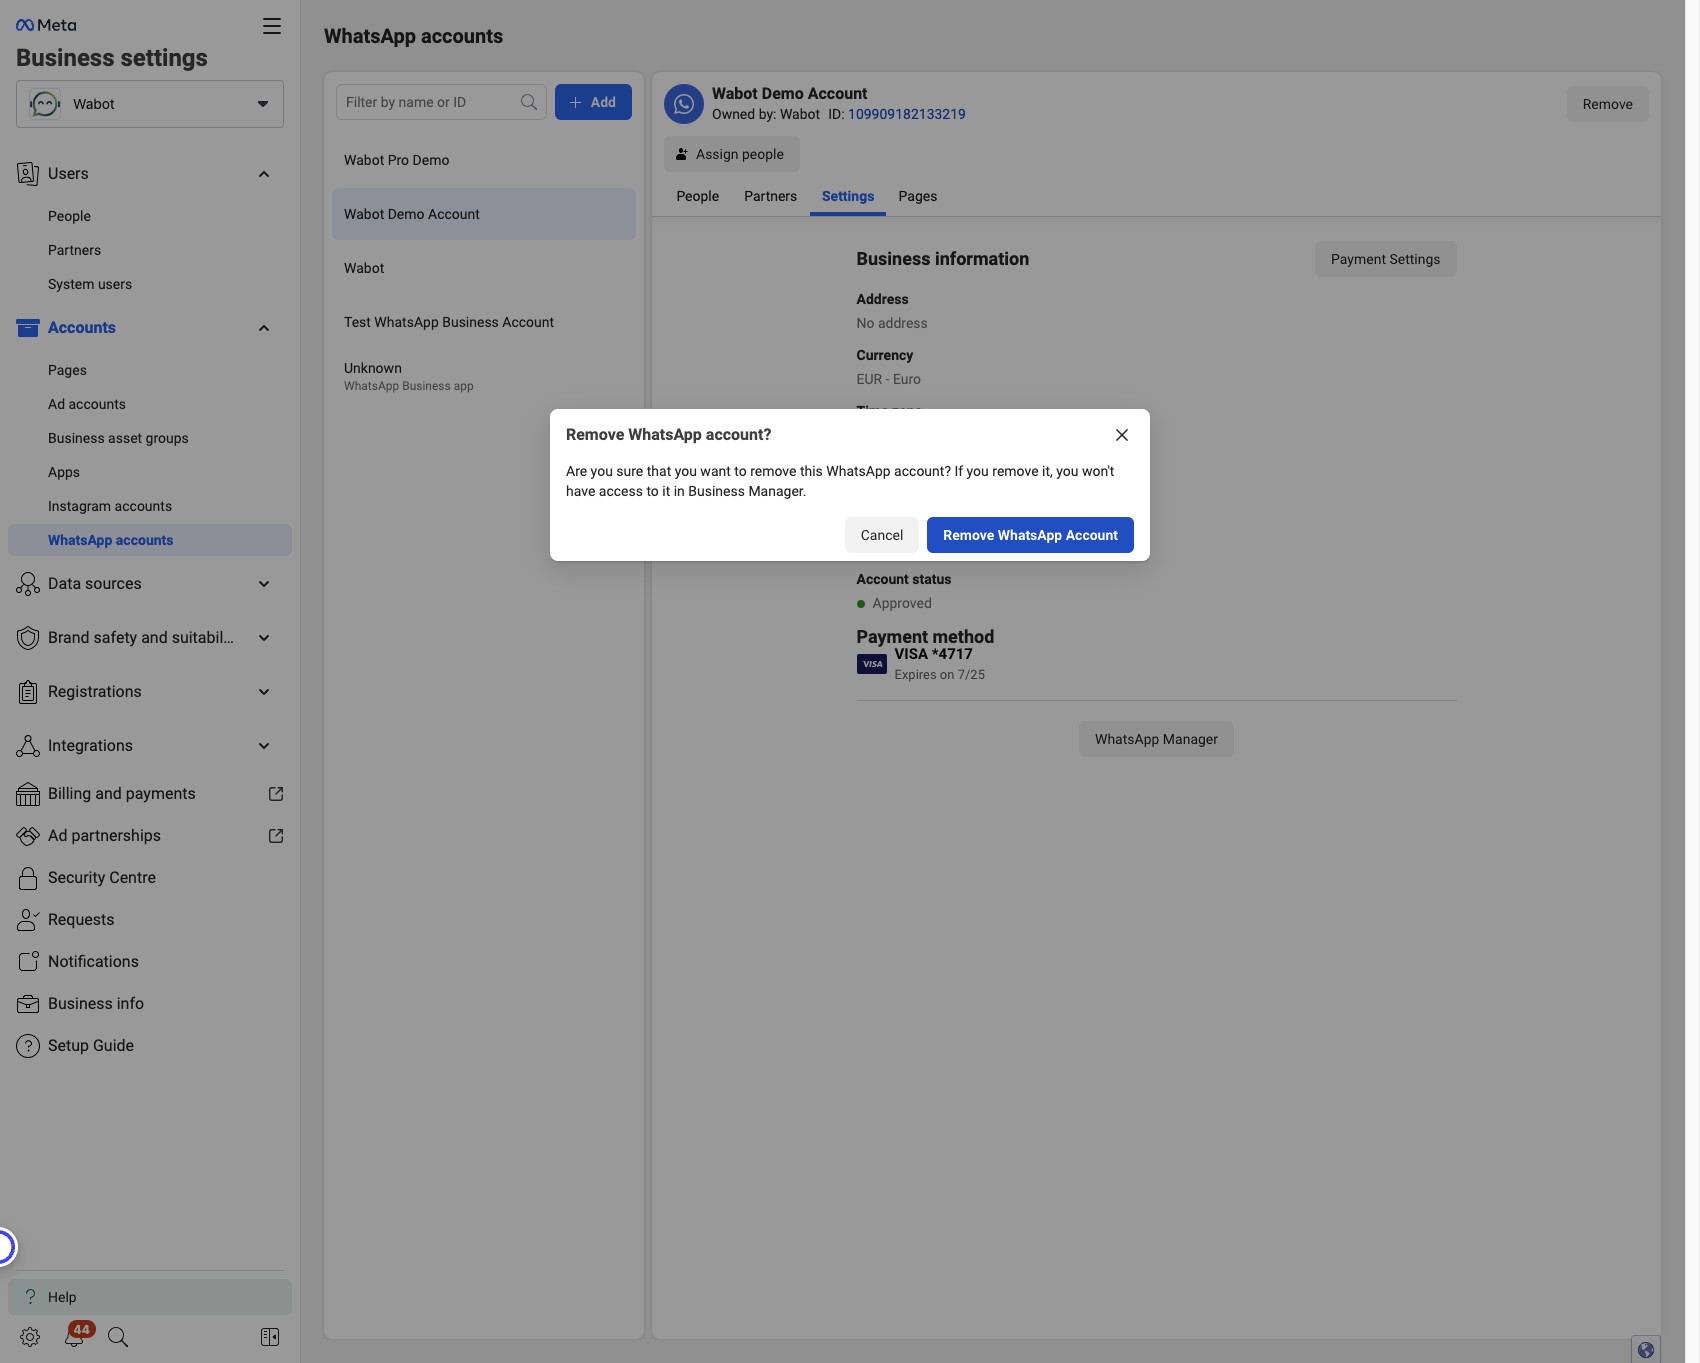Click the Meta logo

pos(46,25)
